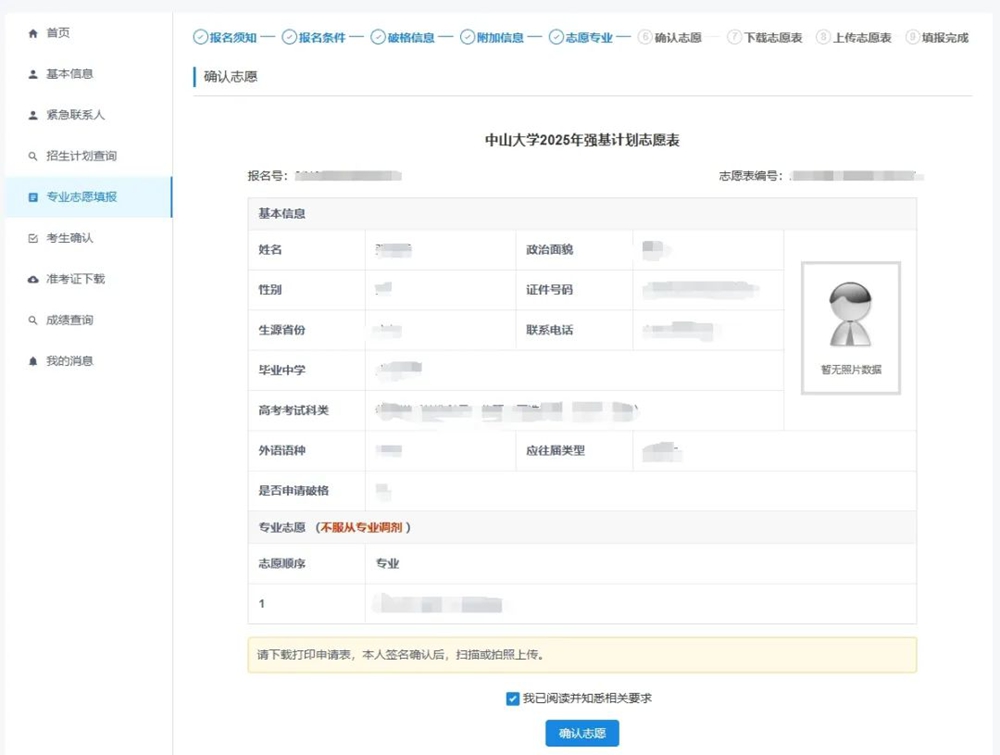Image resolution: width=1000 pixels, height=755 pixels.
Task: Return to the 志愿专业 step
Action: pyautogui.click(x=581, y=38)
